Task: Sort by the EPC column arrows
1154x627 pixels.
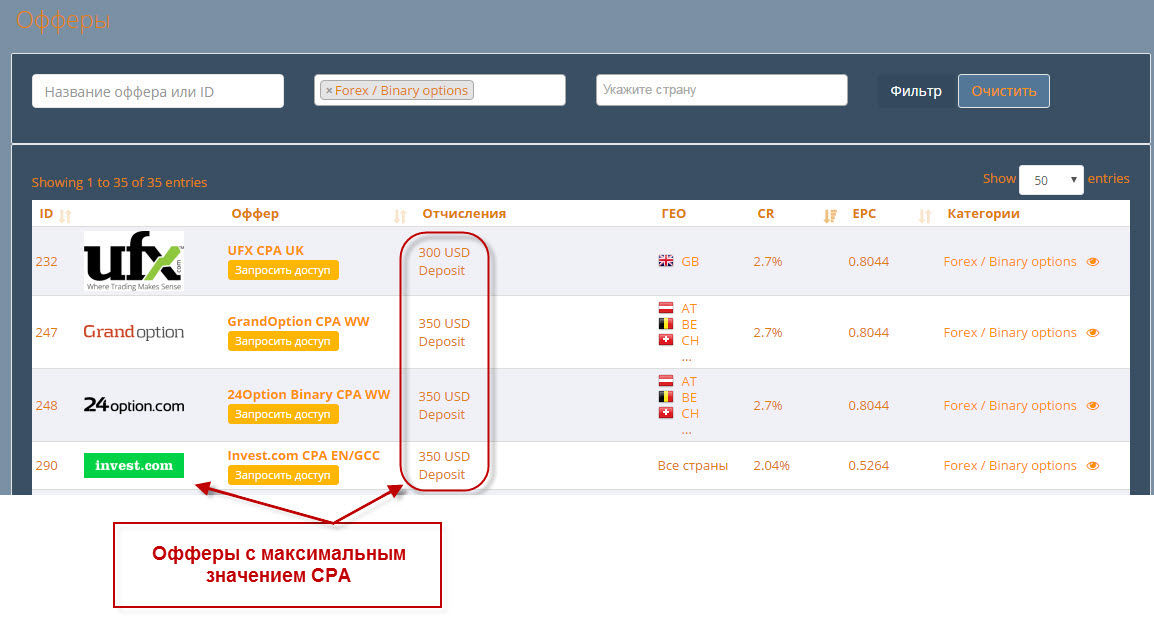Action: pos(924,216)
